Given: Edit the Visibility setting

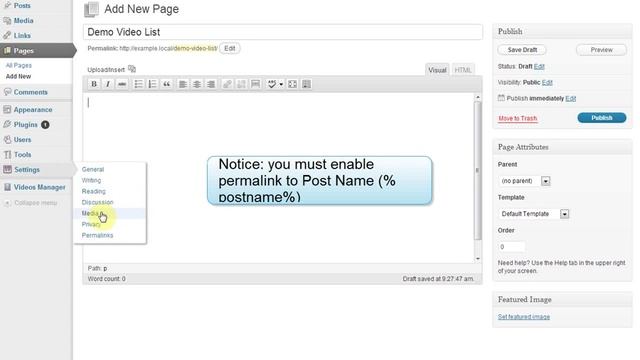Looking at the screenshot, I should pyautogui.click(x=547, y=82).
